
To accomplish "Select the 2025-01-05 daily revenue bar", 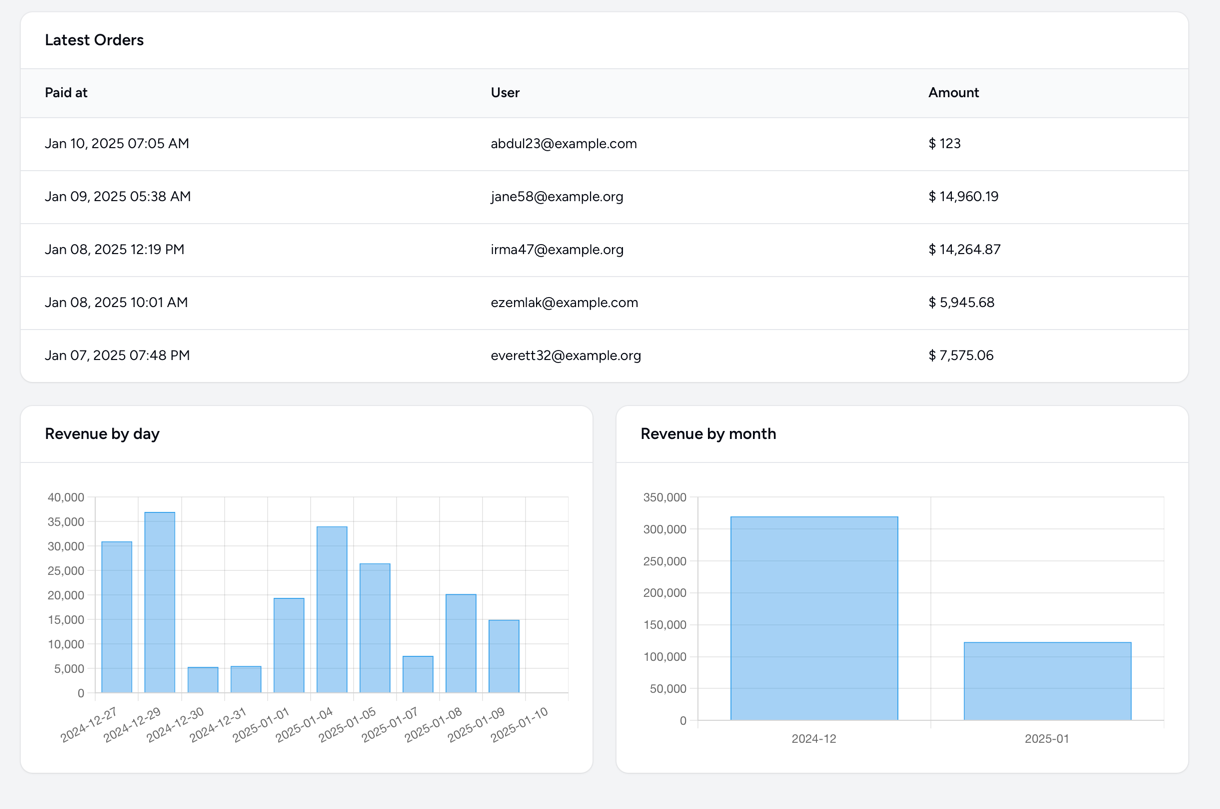I will coord(375,628).
